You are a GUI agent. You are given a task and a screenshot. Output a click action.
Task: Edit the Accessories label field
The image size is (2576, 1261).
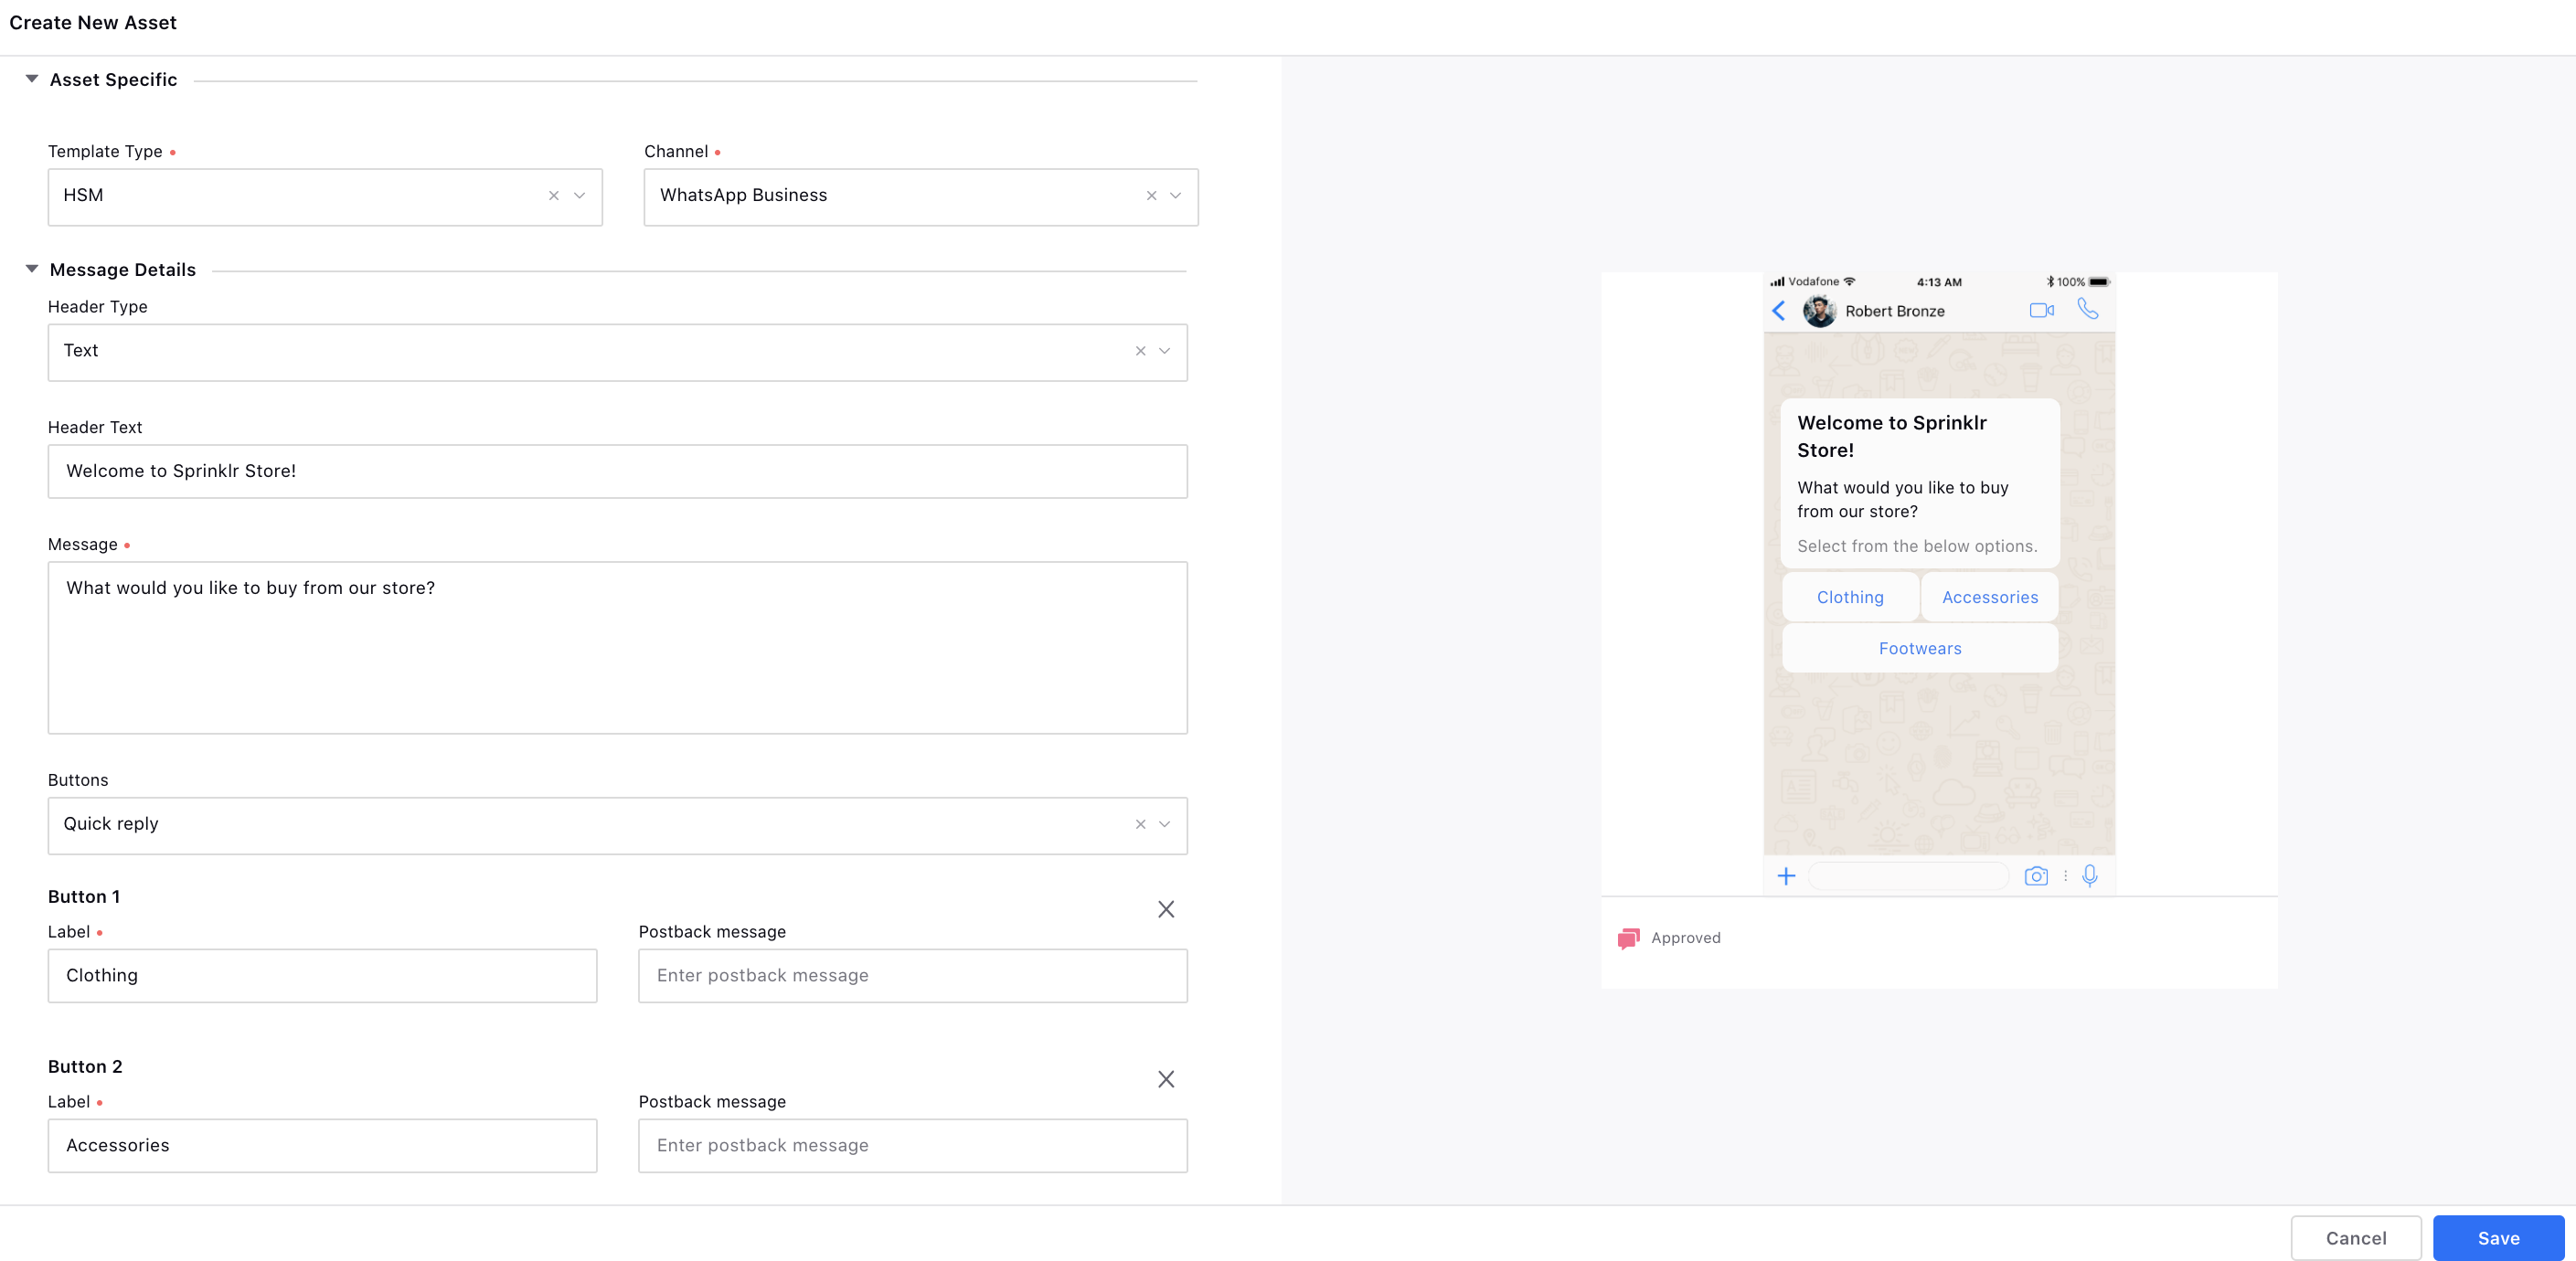coord(323,1146)
